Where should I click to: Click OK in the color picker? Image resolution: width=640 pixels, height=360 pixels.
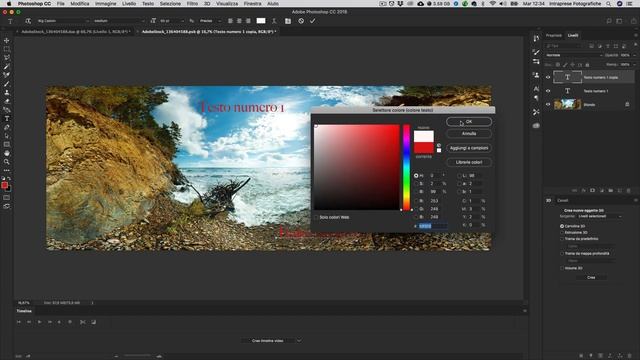click(469, 122)
